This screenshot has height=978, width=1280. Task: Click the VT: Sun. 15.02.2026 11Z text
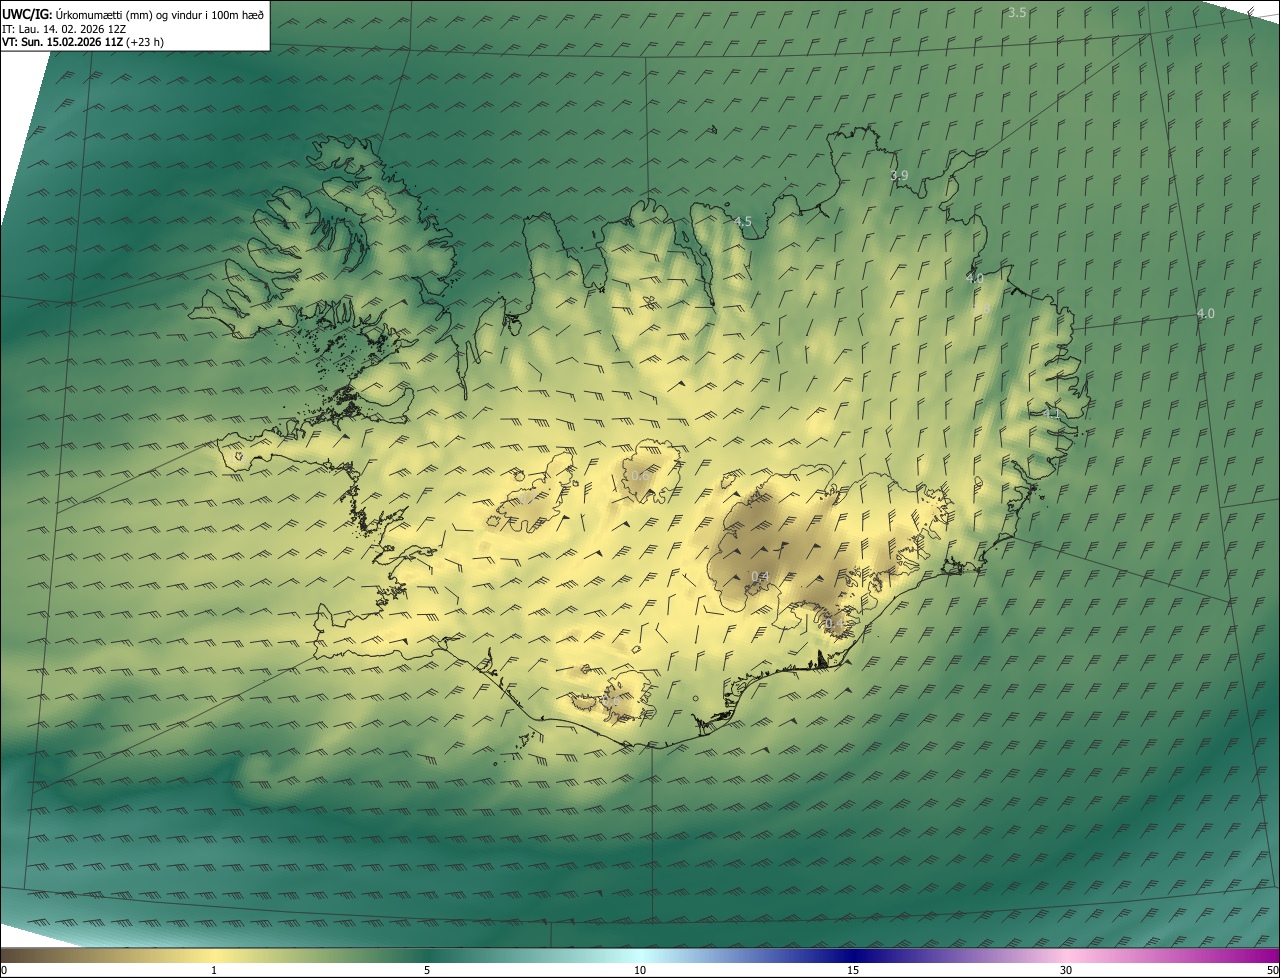tap(63, 42)
